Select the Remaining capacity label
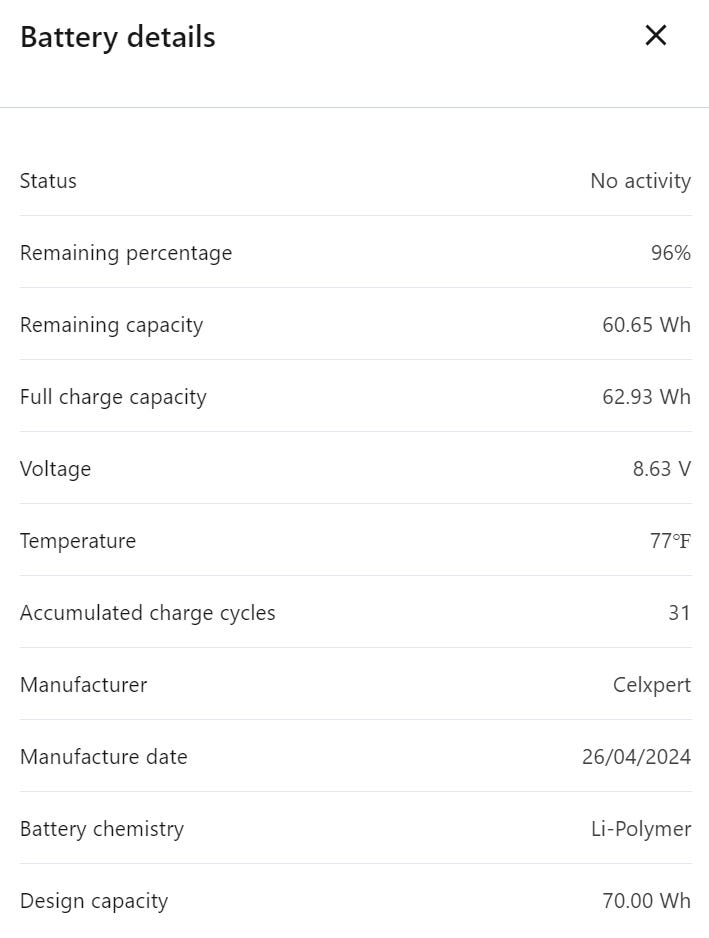This screenshot has width=709, height=938. [x=111, y=325]
